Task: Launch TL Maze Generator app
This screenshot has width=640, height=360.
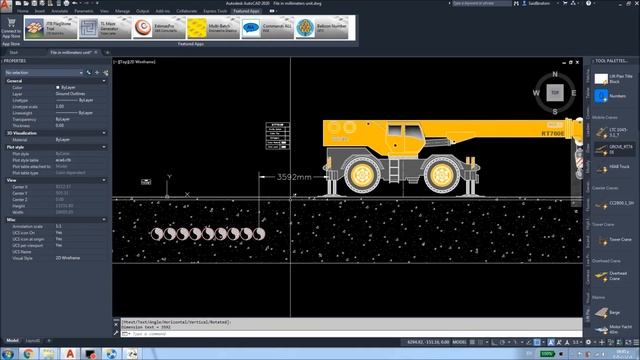Action: (x=105, y=28)
